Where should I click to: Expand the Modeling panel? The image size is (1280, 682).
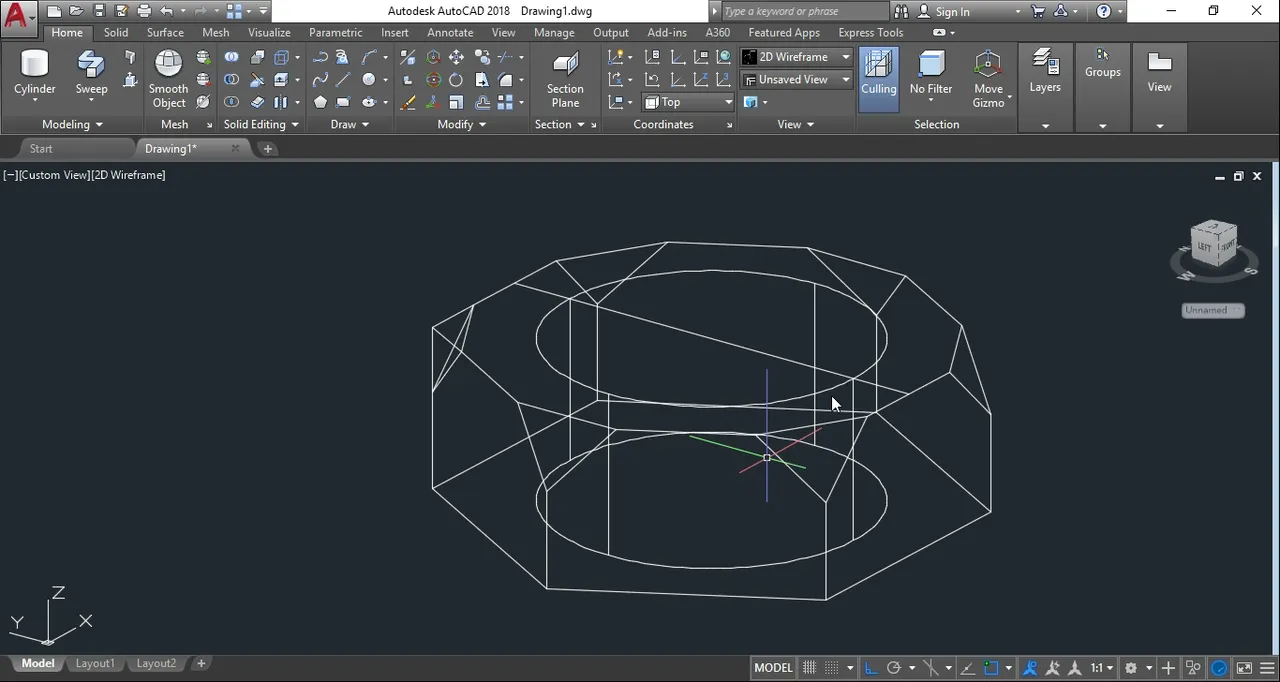(72, 124)
